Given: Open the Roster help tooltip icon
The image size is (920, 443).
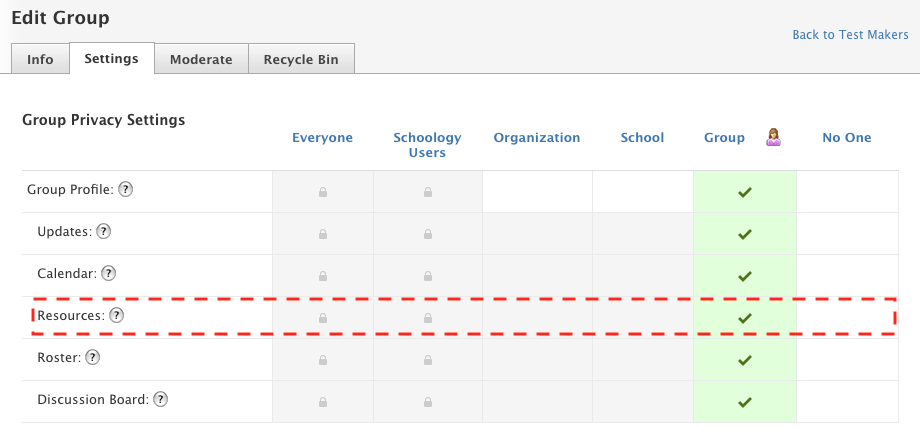Looking at the screenshot, I should (93, 357).
